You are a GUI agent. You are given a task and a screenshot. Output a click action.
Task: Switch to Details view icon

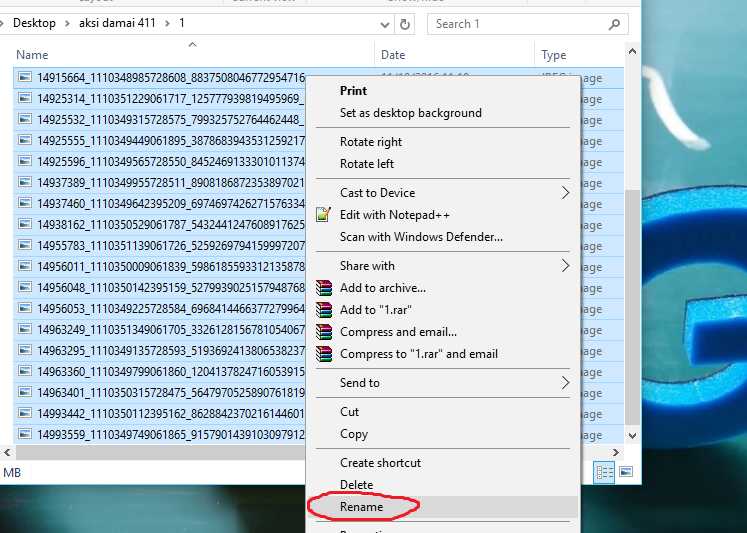[604, 472]
